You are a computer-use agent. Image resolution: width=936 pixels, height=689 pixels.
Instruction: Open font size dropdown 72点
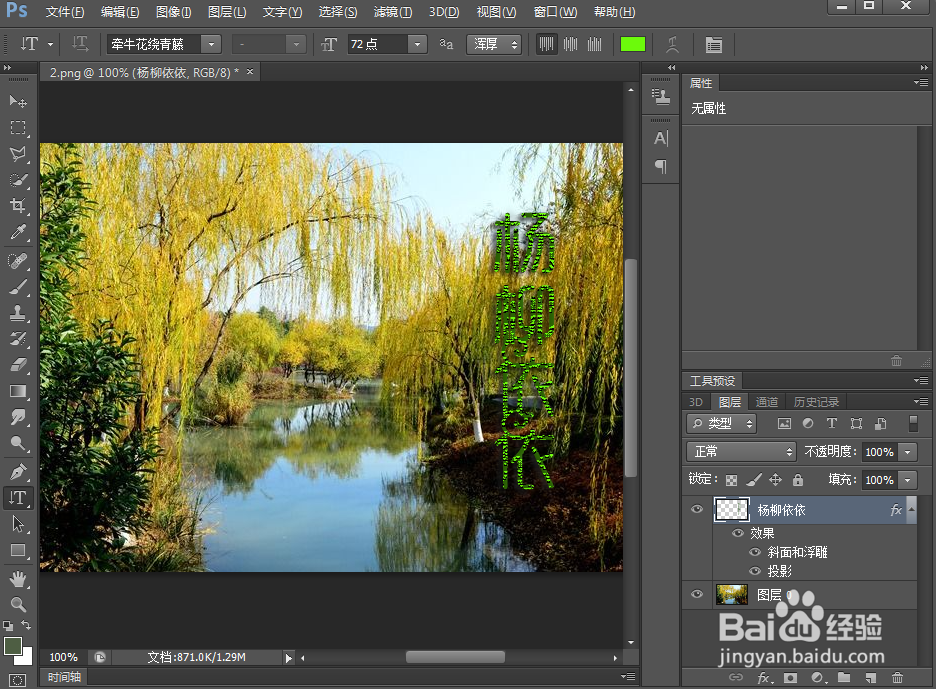[417, 44]
